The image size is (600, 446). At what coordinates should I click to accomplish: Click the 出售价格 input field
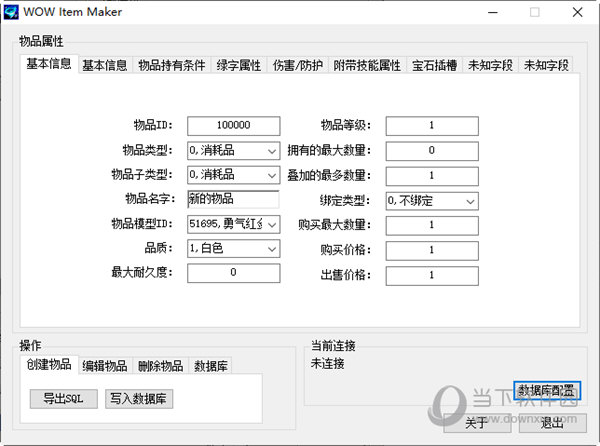pos(432,276)
